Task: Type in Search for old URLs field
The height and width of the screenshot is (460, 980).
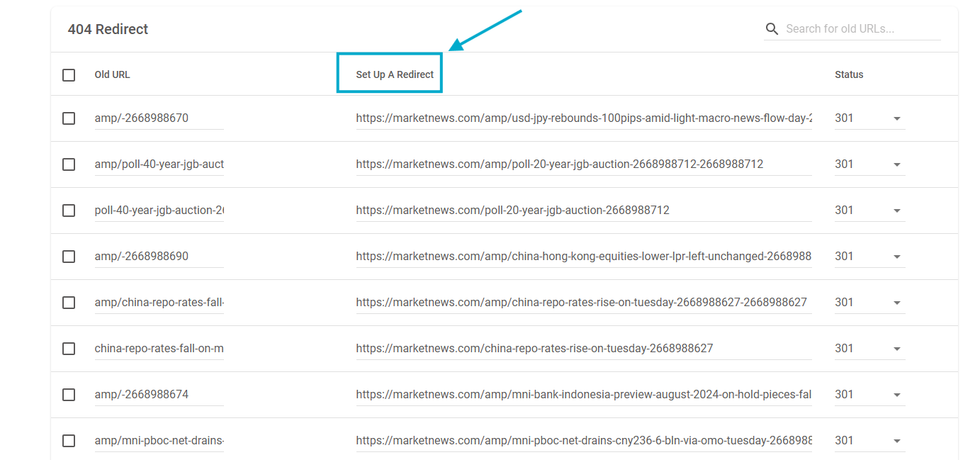Action: coord(861,29)
